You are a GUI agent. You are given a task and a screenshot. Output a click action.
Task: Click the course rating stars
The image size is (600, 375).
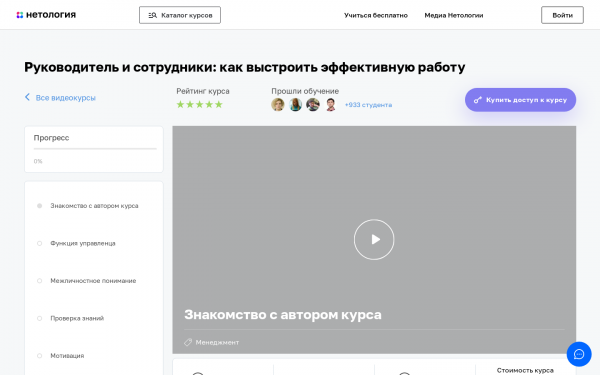tap(199, 104)
